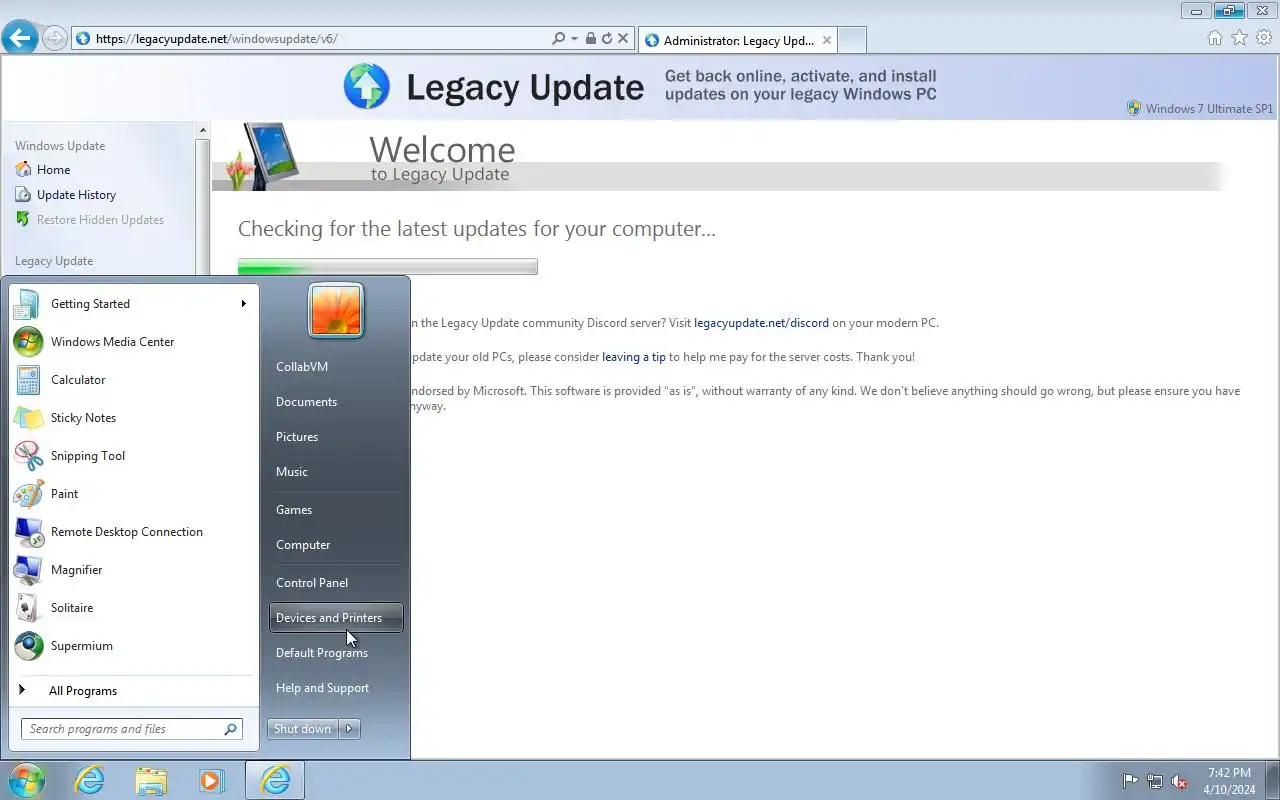Image resolution: width=1280 pixels, height=800 pixels.
Task: Open Help and Support
Action: [x=335, y=688]
